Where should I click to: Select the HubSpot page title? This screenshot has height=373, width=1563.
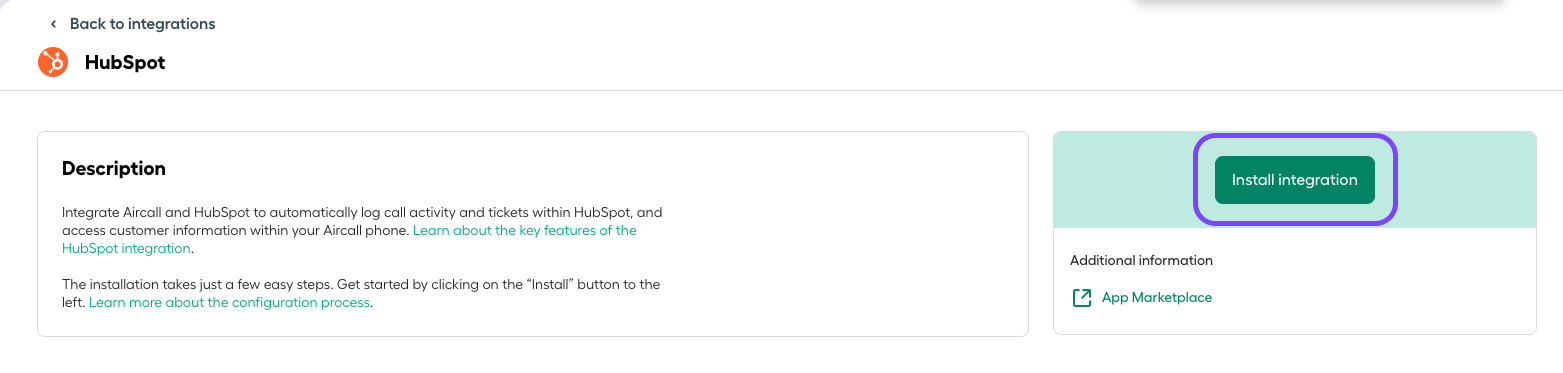click(x=125, y=63)
